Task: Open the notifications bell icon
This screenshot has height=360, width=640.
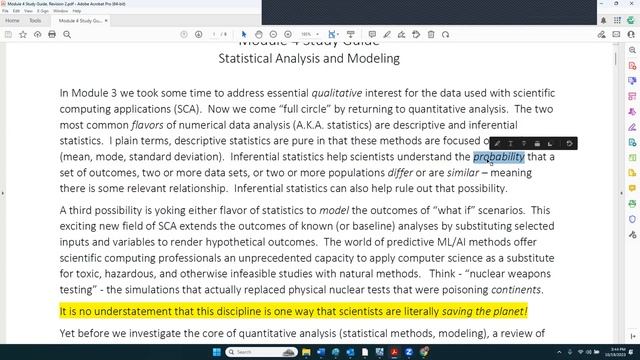Action: pos(603,20)
